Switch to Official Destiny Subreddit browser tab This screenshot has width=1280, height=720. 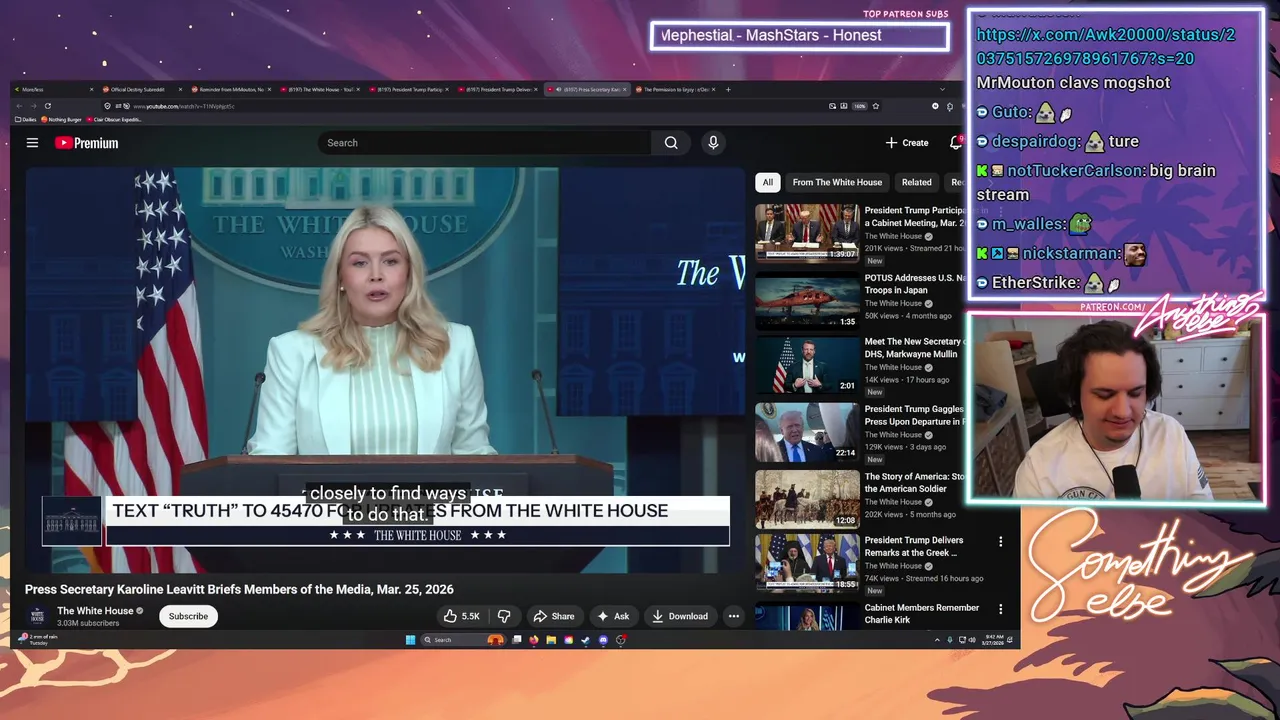point(139,90)
